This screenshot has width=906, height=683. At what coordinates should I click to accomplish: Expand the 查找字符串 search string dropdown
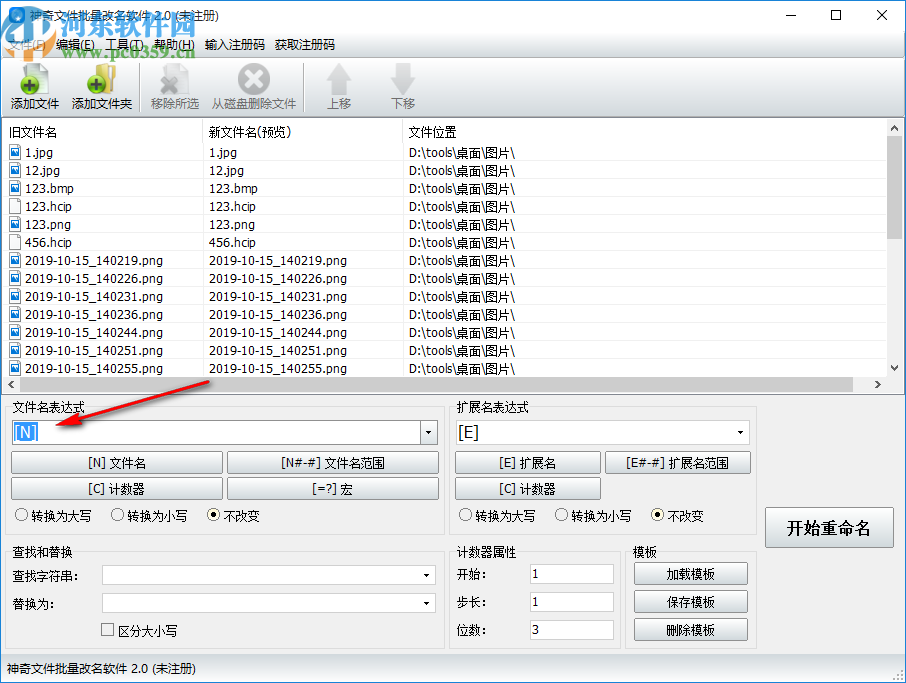426,575
